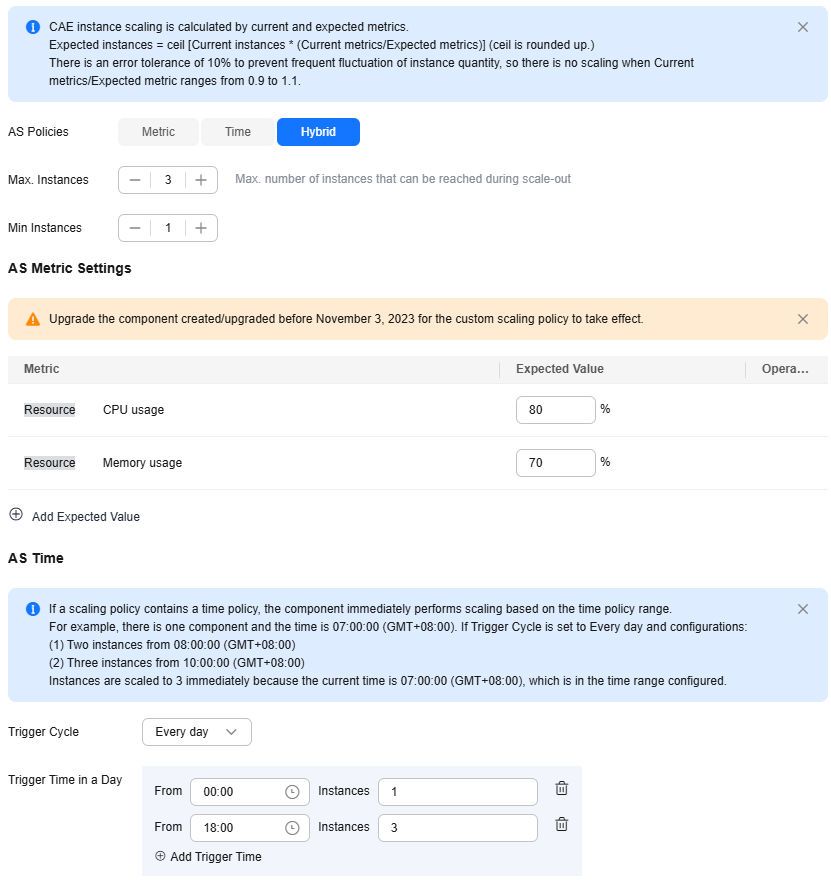Delete the 18:00 trigger time row
This screenshot has width=831, height=890.
coord(562,825)
